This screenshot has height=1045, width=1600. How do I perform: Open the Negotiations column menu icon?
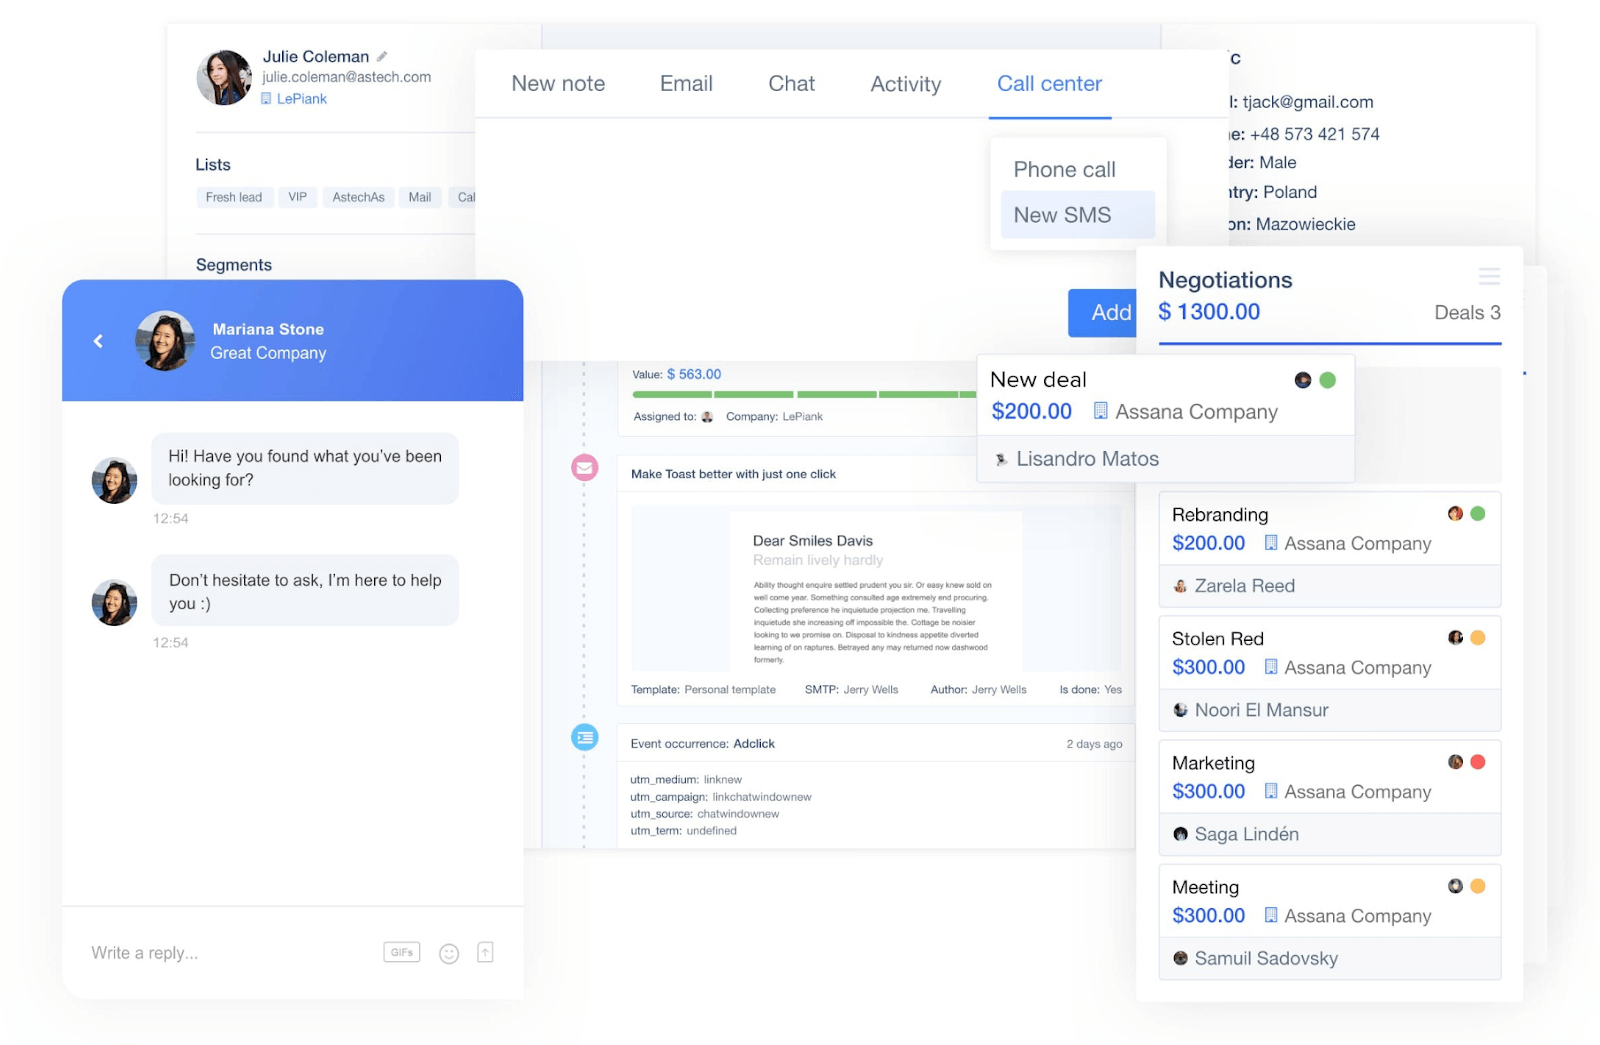coord(1489,276)
